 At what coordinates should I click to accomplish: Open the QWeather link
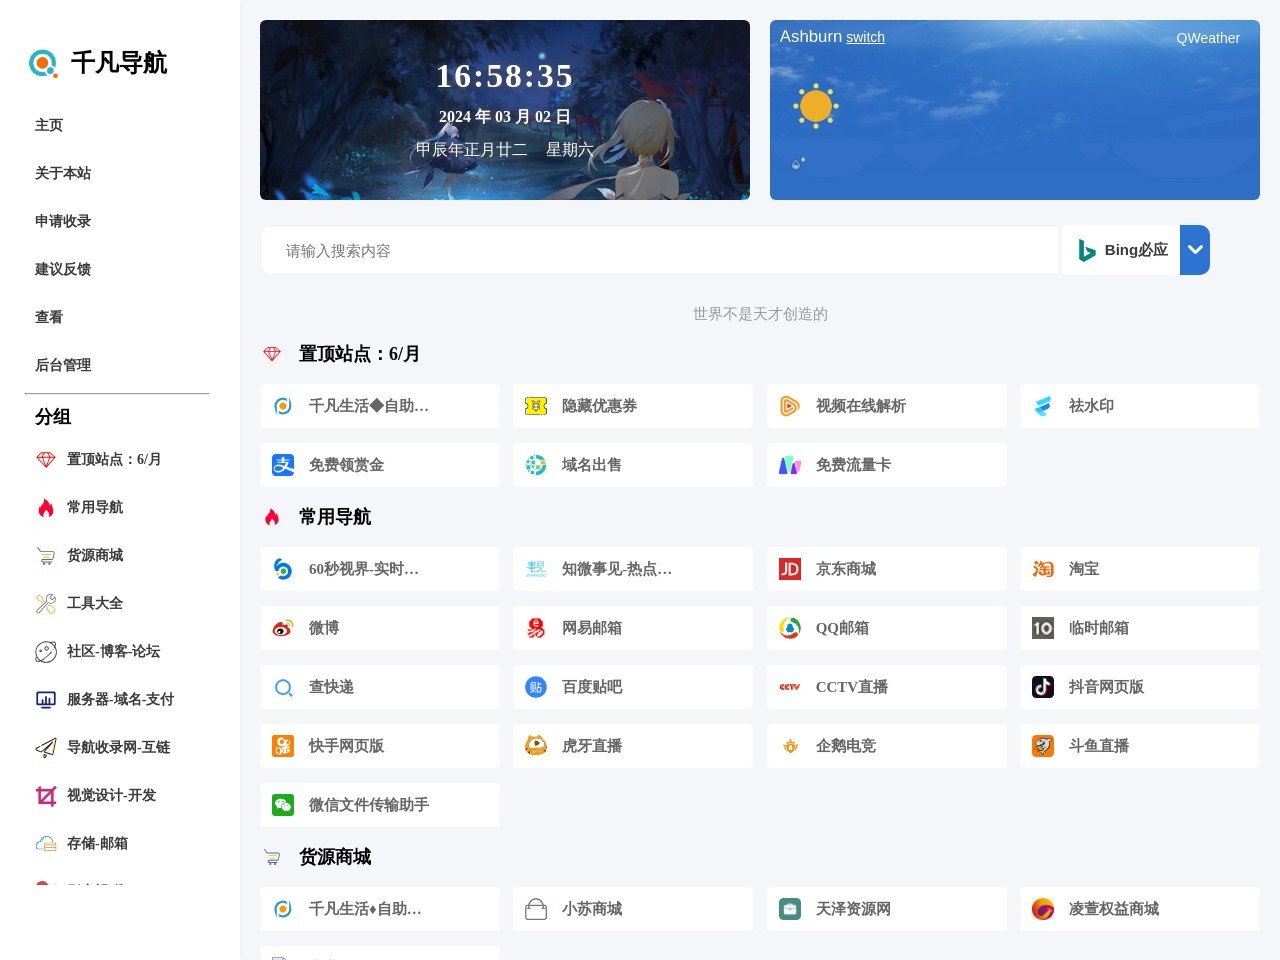1208,38
